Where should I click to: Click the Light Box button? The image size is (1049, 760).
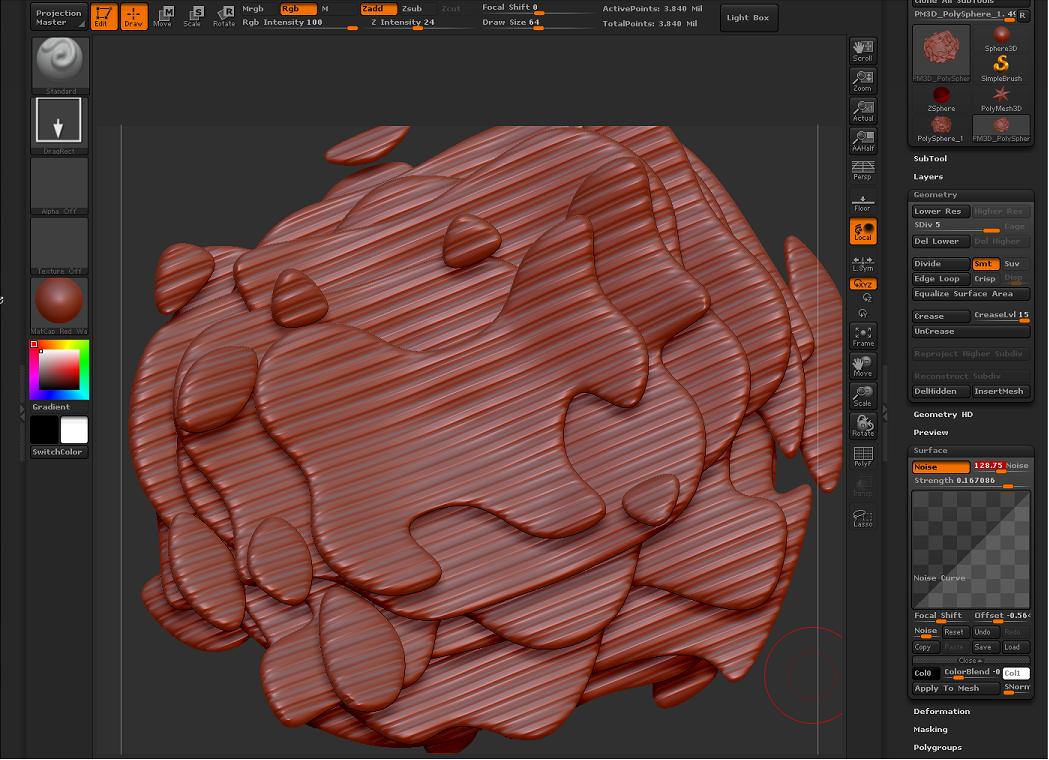(x=748, y=17)
